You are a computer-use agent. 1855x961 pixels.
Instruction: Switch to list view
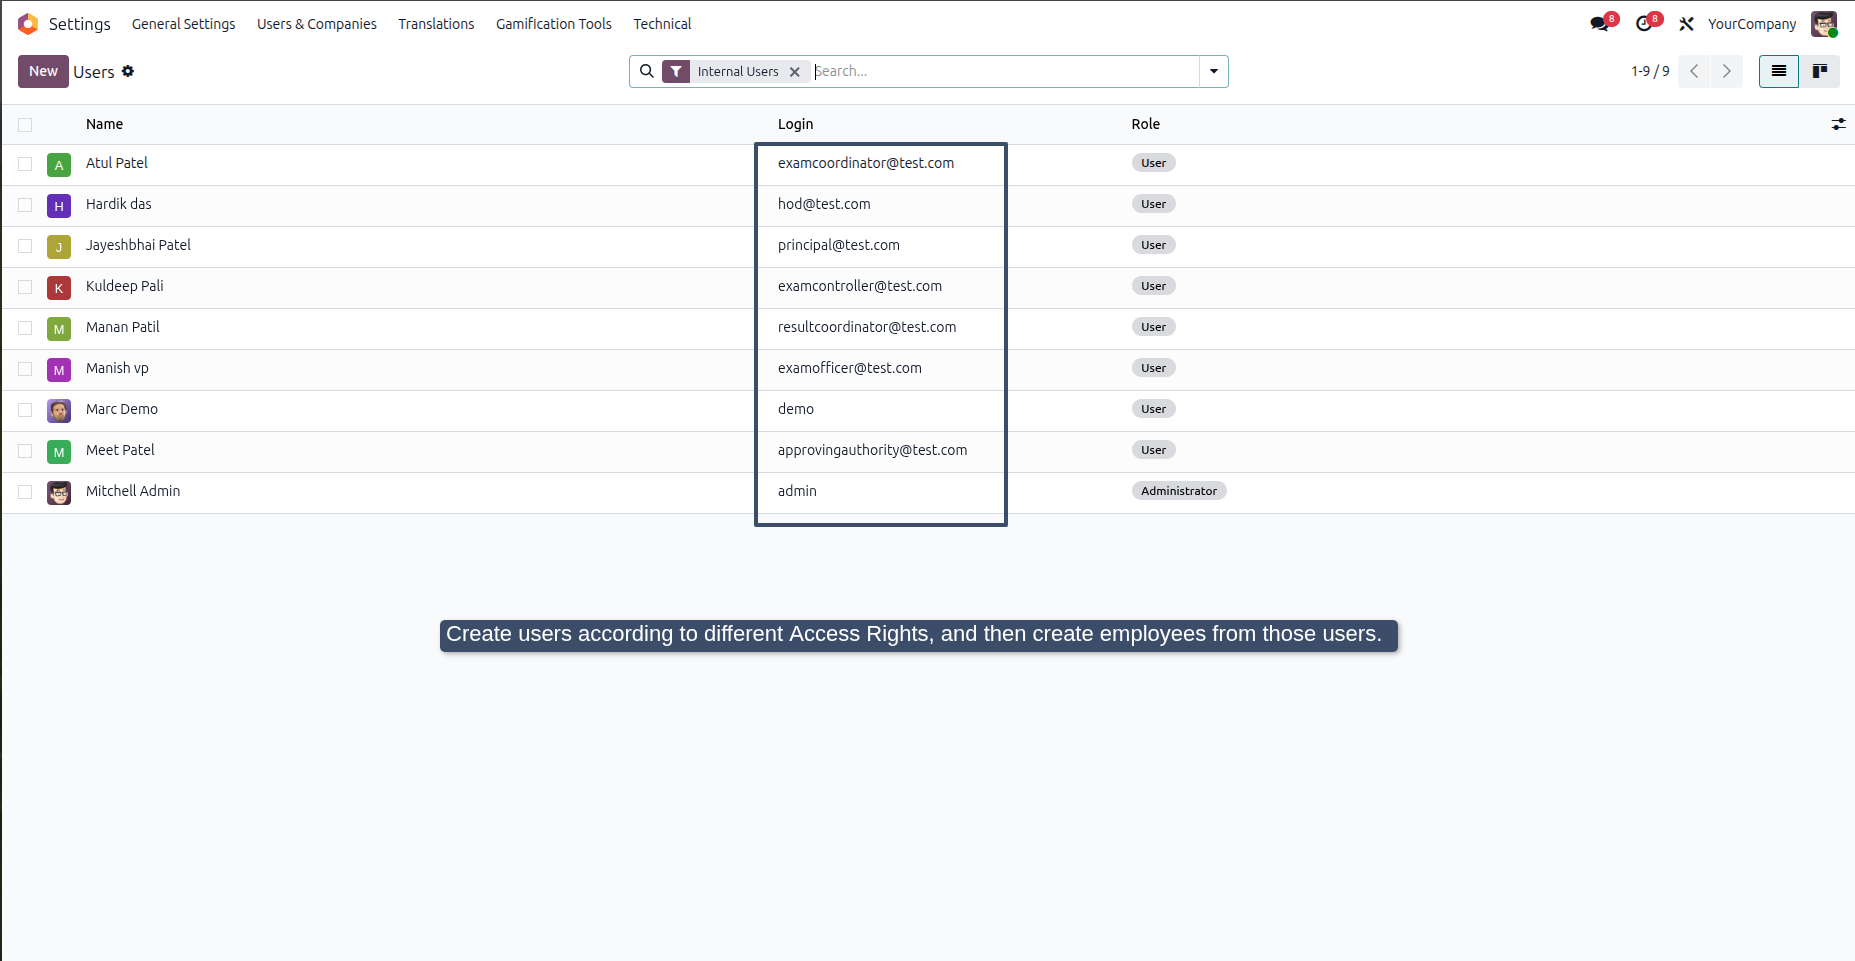(1779, 71)
